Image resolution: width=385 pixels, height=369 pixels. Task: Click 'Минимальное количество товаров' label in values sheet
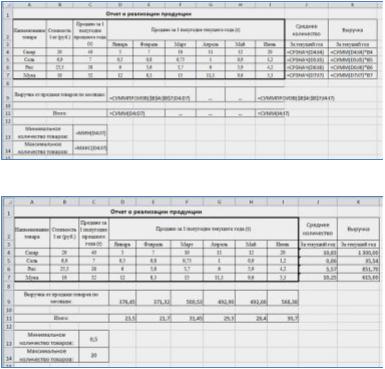[47, 339]
